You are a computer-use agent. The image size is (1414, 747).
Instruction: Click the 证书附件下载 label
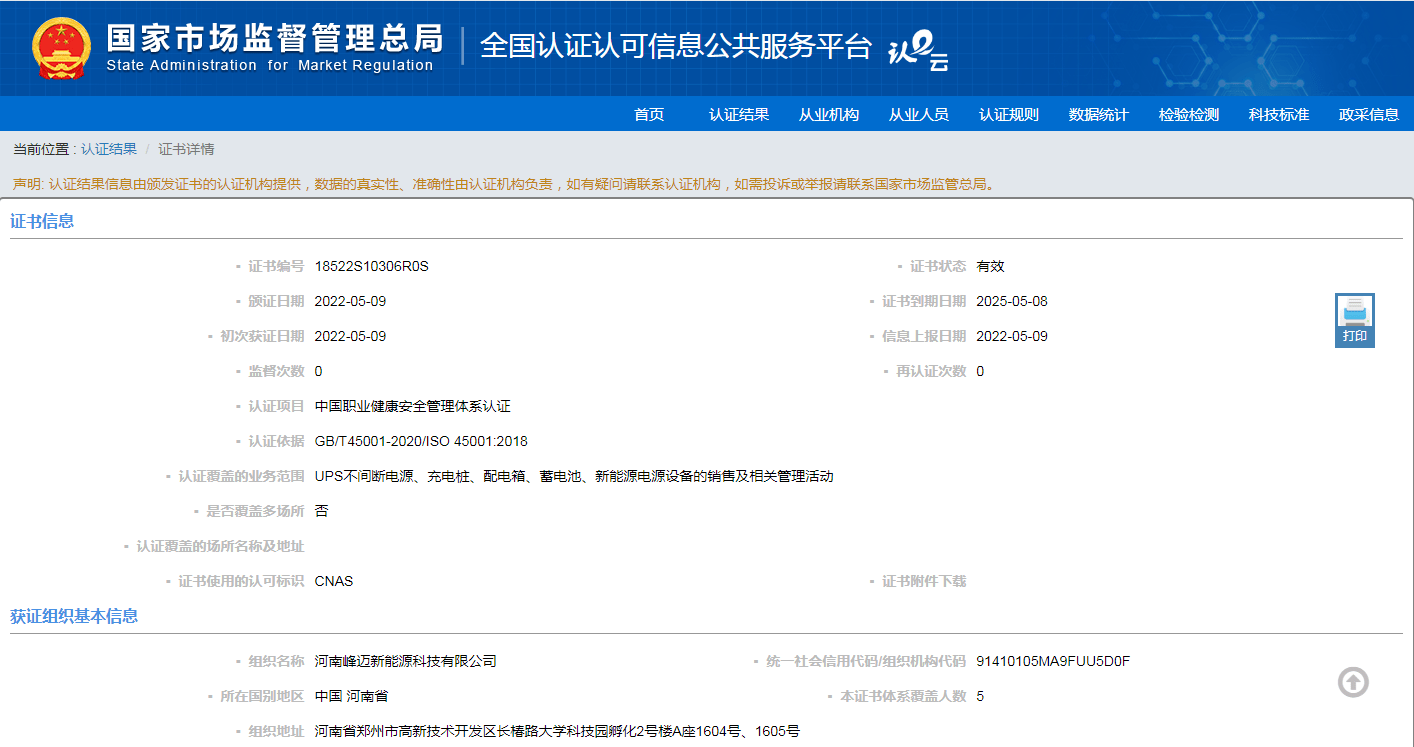coord(924,581)
